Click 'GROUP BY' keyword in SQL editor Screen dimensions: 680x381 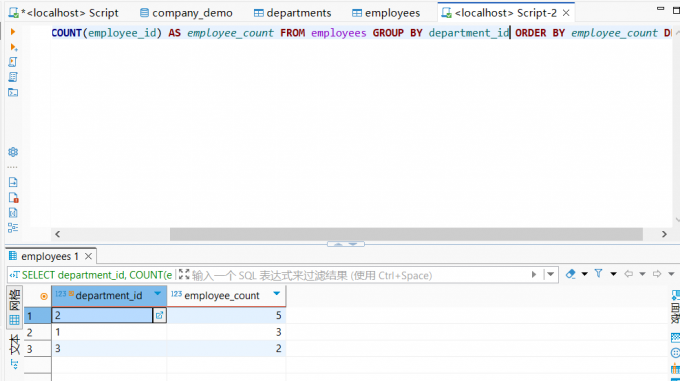pos(397,33)
